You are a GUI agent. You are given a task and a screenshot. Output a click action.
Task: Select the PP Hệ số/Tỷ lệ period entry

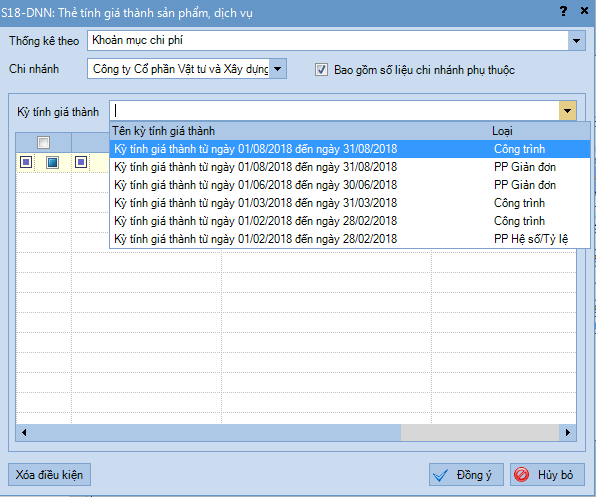tap(350, 239)
